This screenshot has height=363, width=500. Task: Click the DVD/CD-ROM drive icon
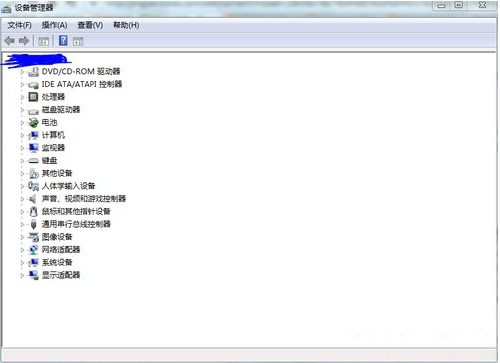[x=33, y=71]
